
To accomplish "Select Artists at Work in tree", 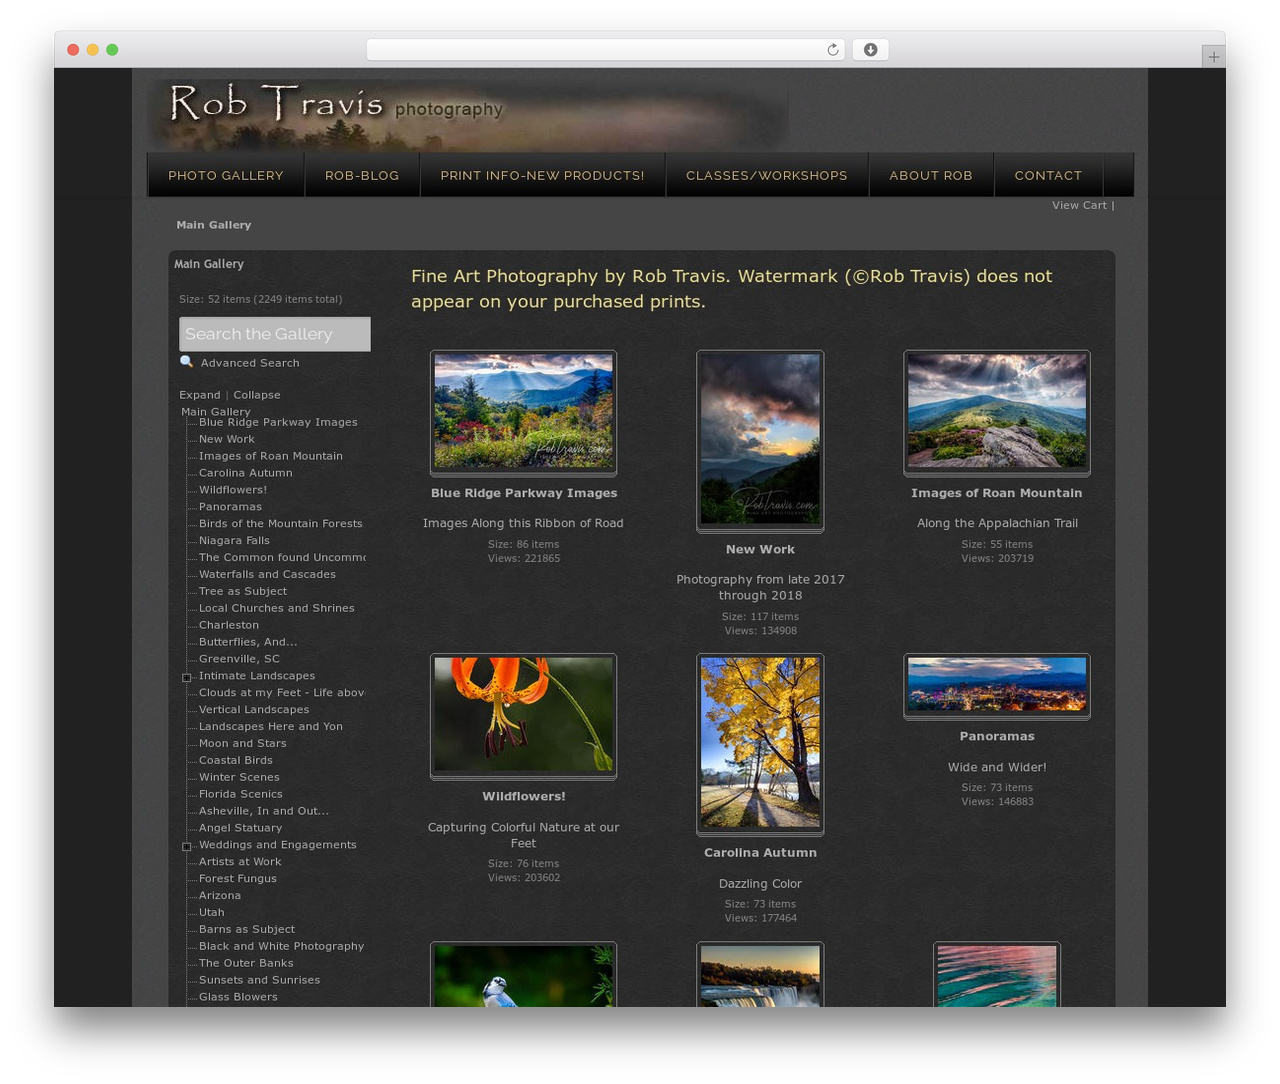I will 240,862.
